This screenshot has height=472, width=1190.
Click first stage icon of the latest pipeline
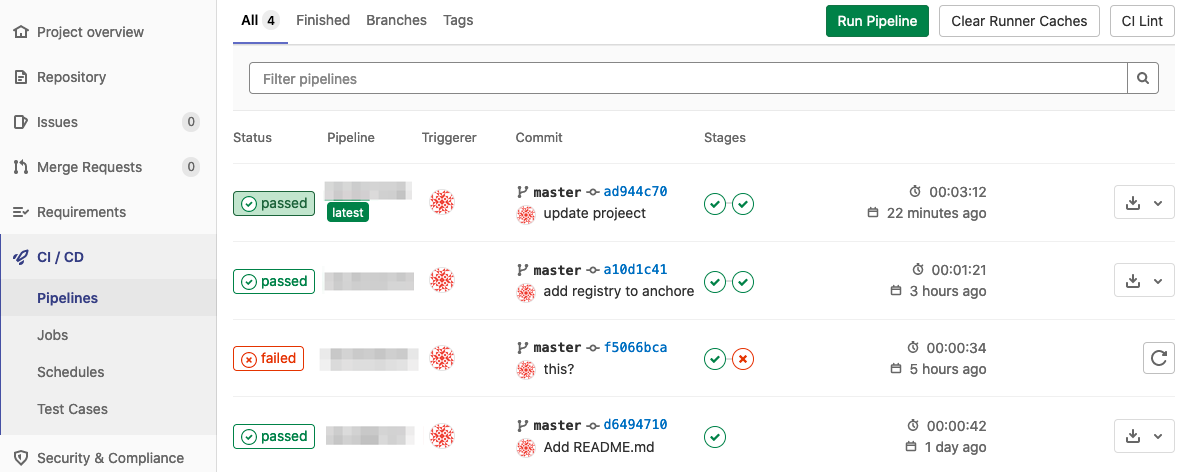click(715, 204)
